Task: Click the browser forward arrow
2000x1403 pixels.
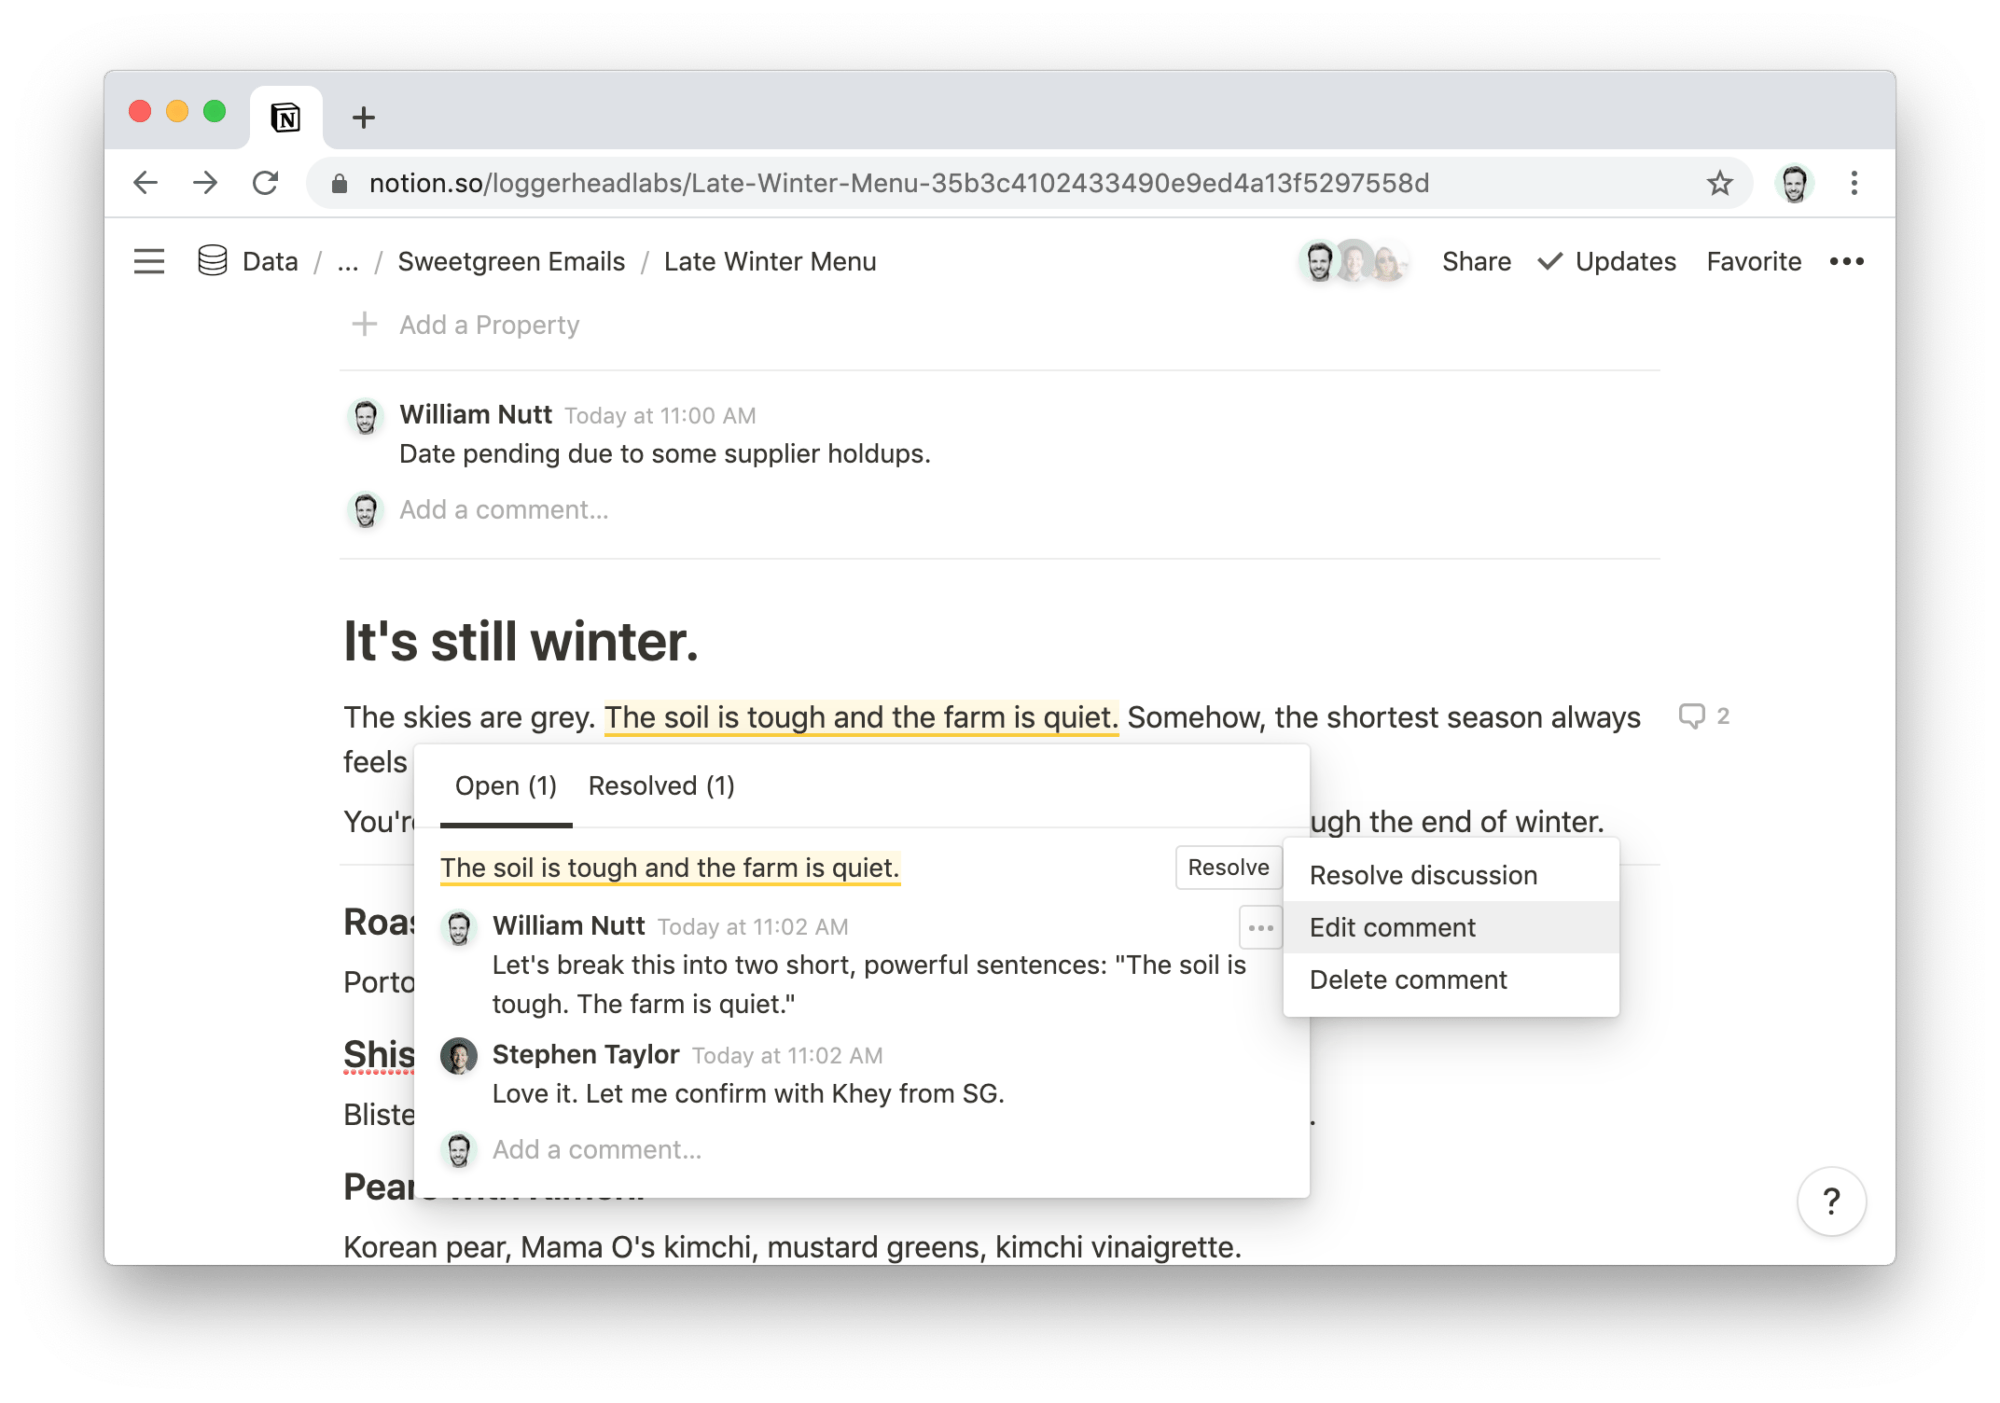Action: [x=205, y=183]
